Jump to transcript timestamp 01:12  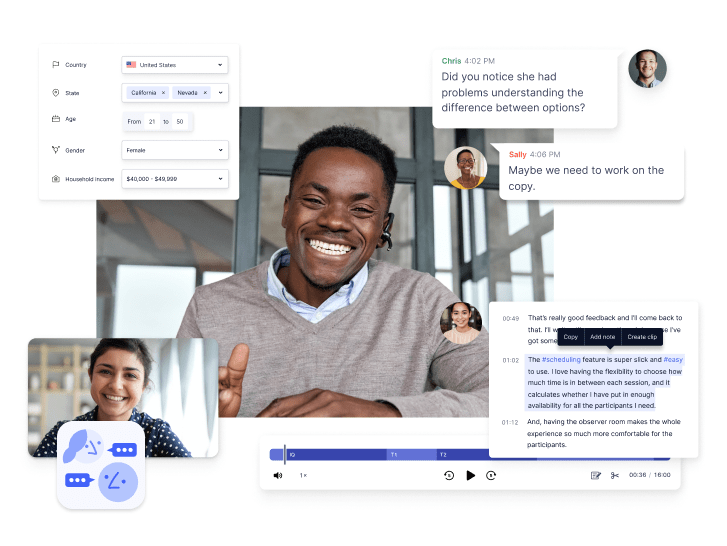[x=510, y=422]
